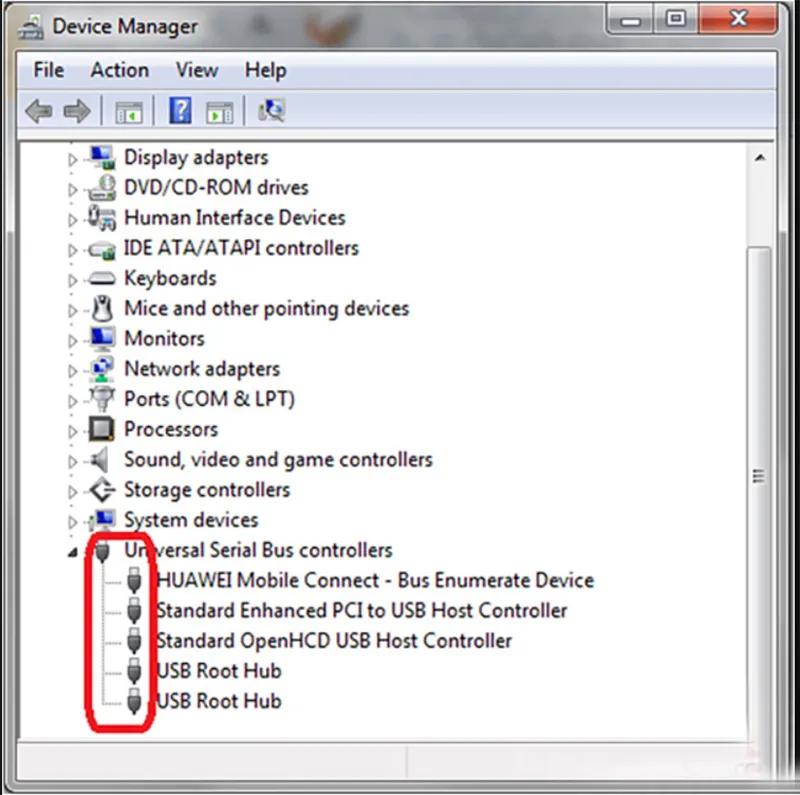Viewport: 800px width, 795px height.
Task: Click Scan for hardware changes icon
Action: (x=271, y=111)
